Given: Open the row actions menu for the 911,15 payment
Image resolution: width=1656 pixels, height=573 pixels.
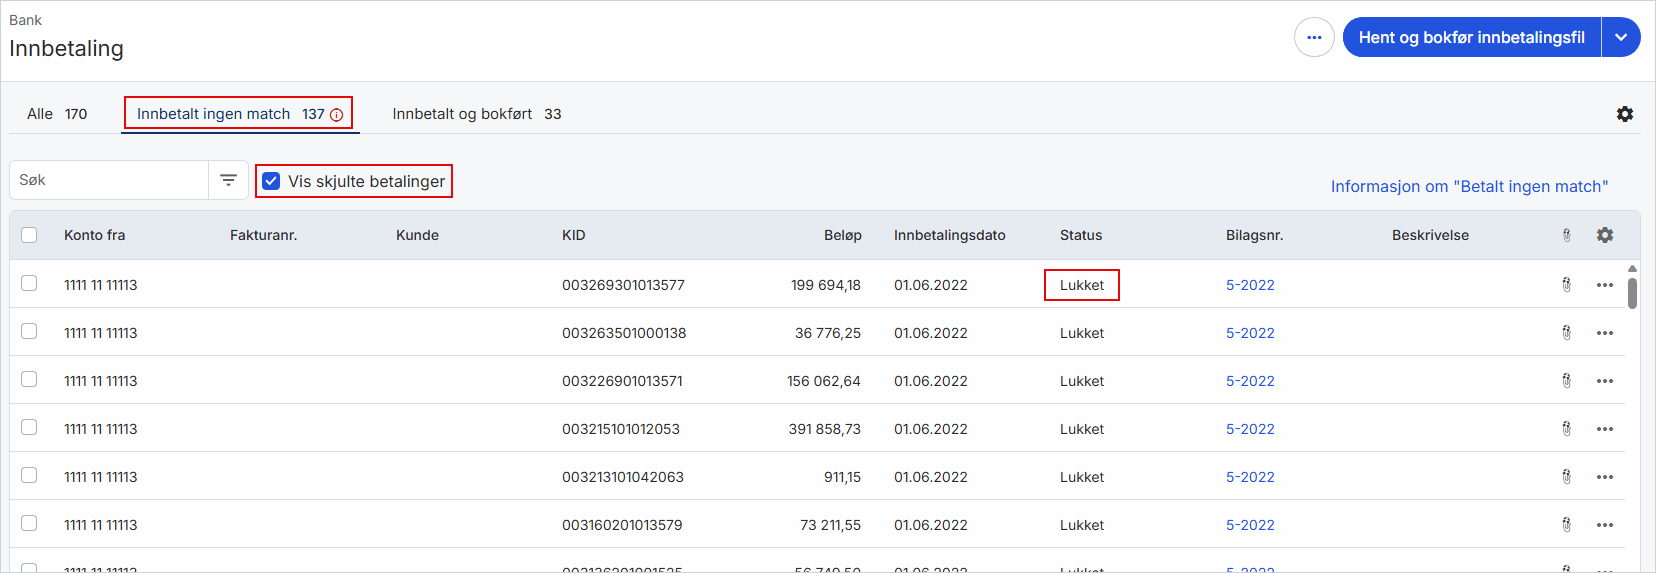Looking at the screenshot, I should click(x=1605, y=477).
